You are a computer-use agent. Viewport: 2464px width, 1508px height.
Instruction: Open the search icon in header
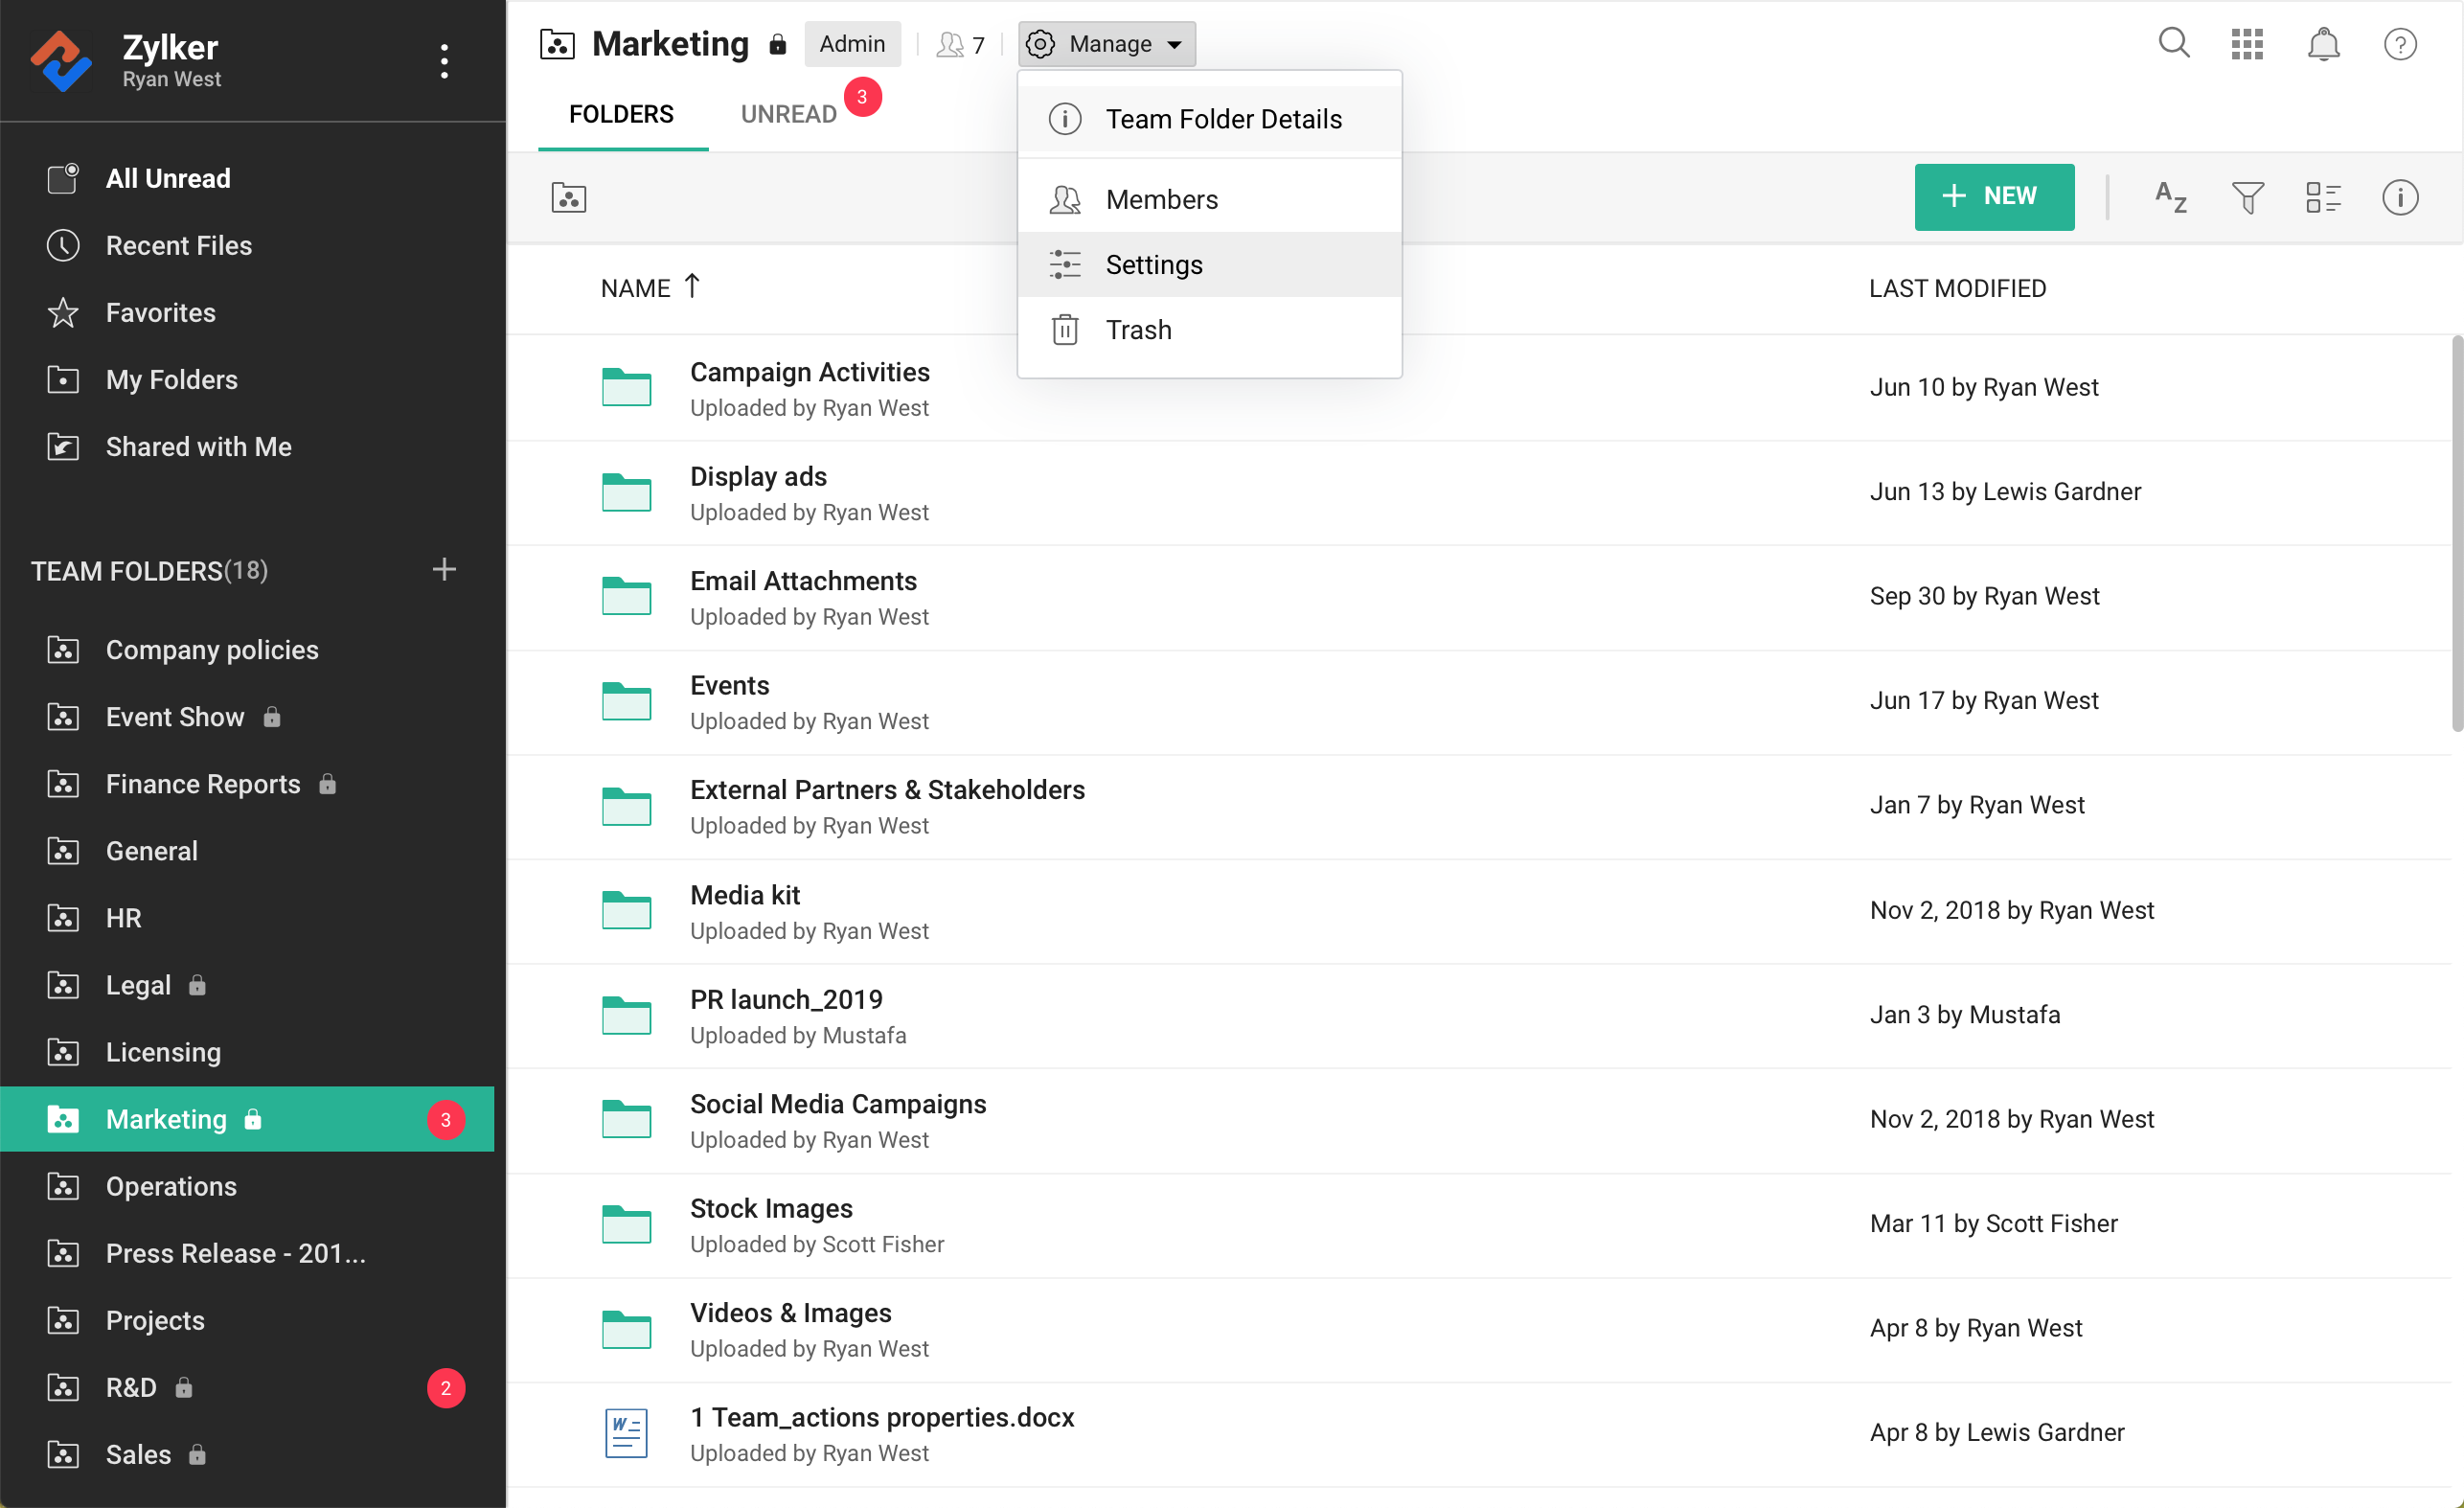tap(2174, 43)
